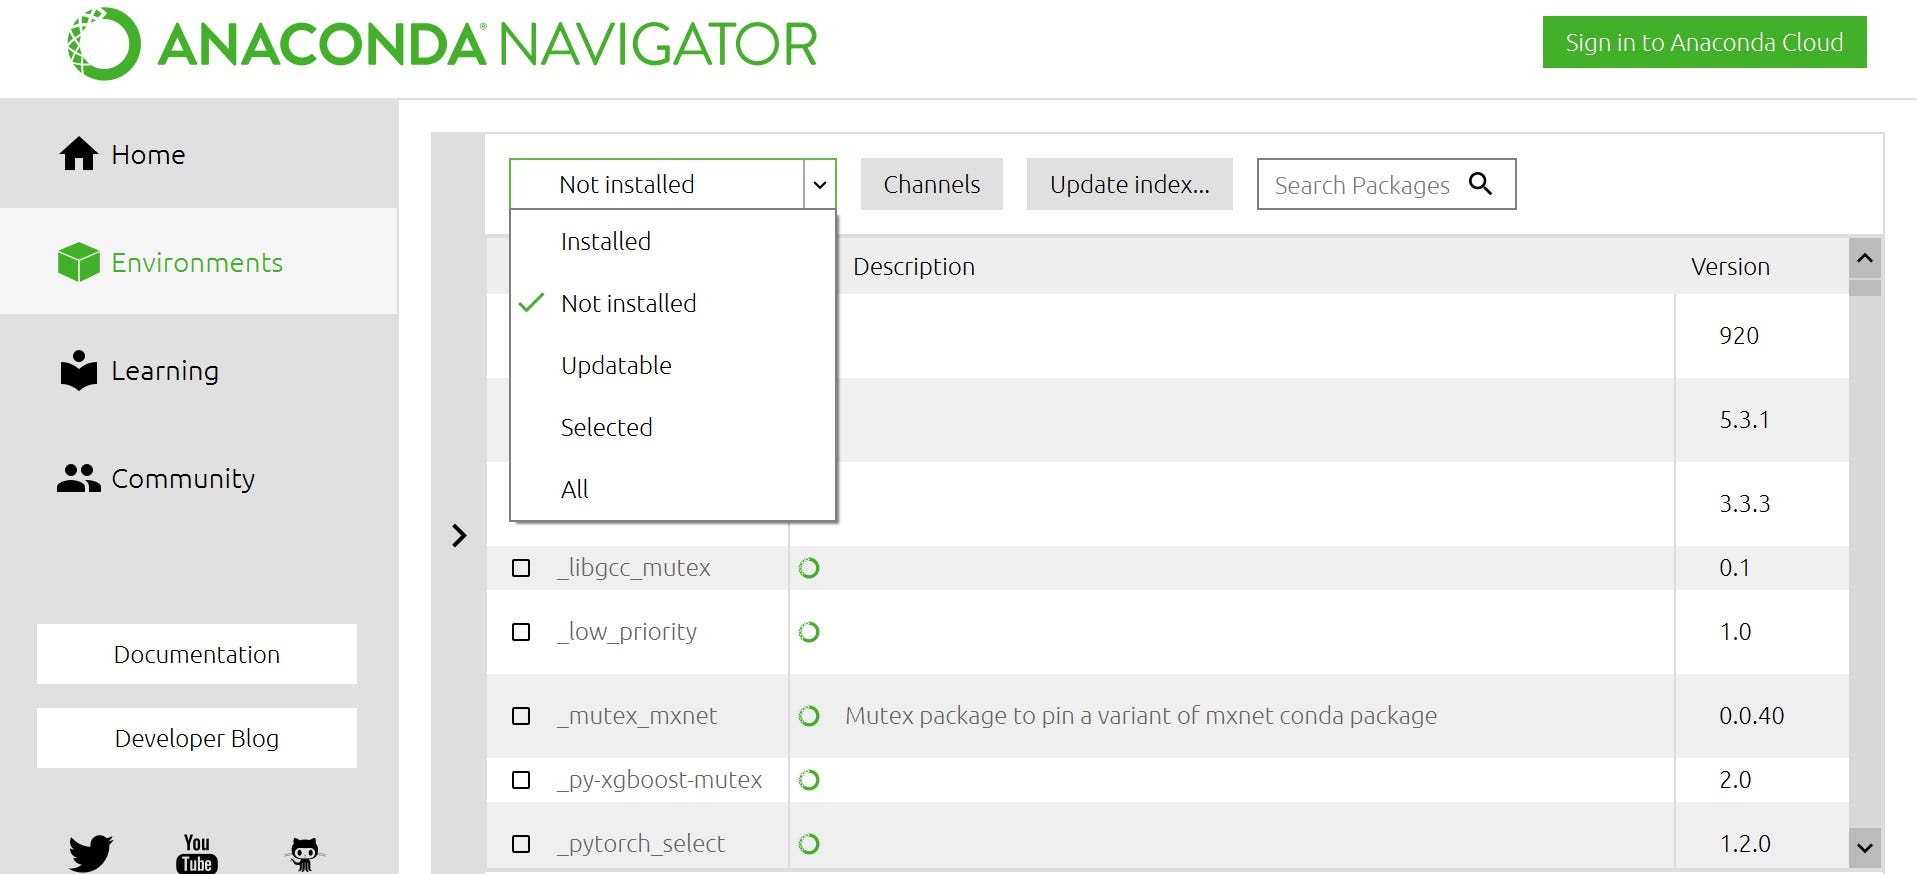
Task: Open the Twitter link icon
Action: [91, 853]
